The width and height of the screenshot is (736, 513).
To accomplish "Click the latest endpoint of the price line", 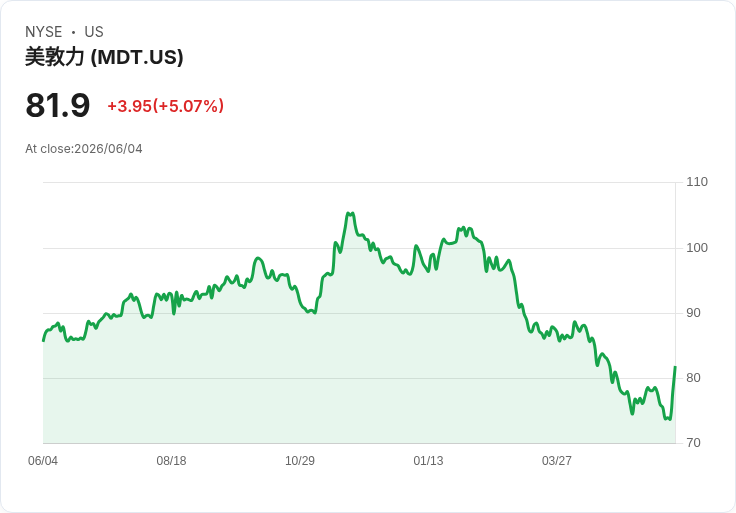I will (675, 367).
